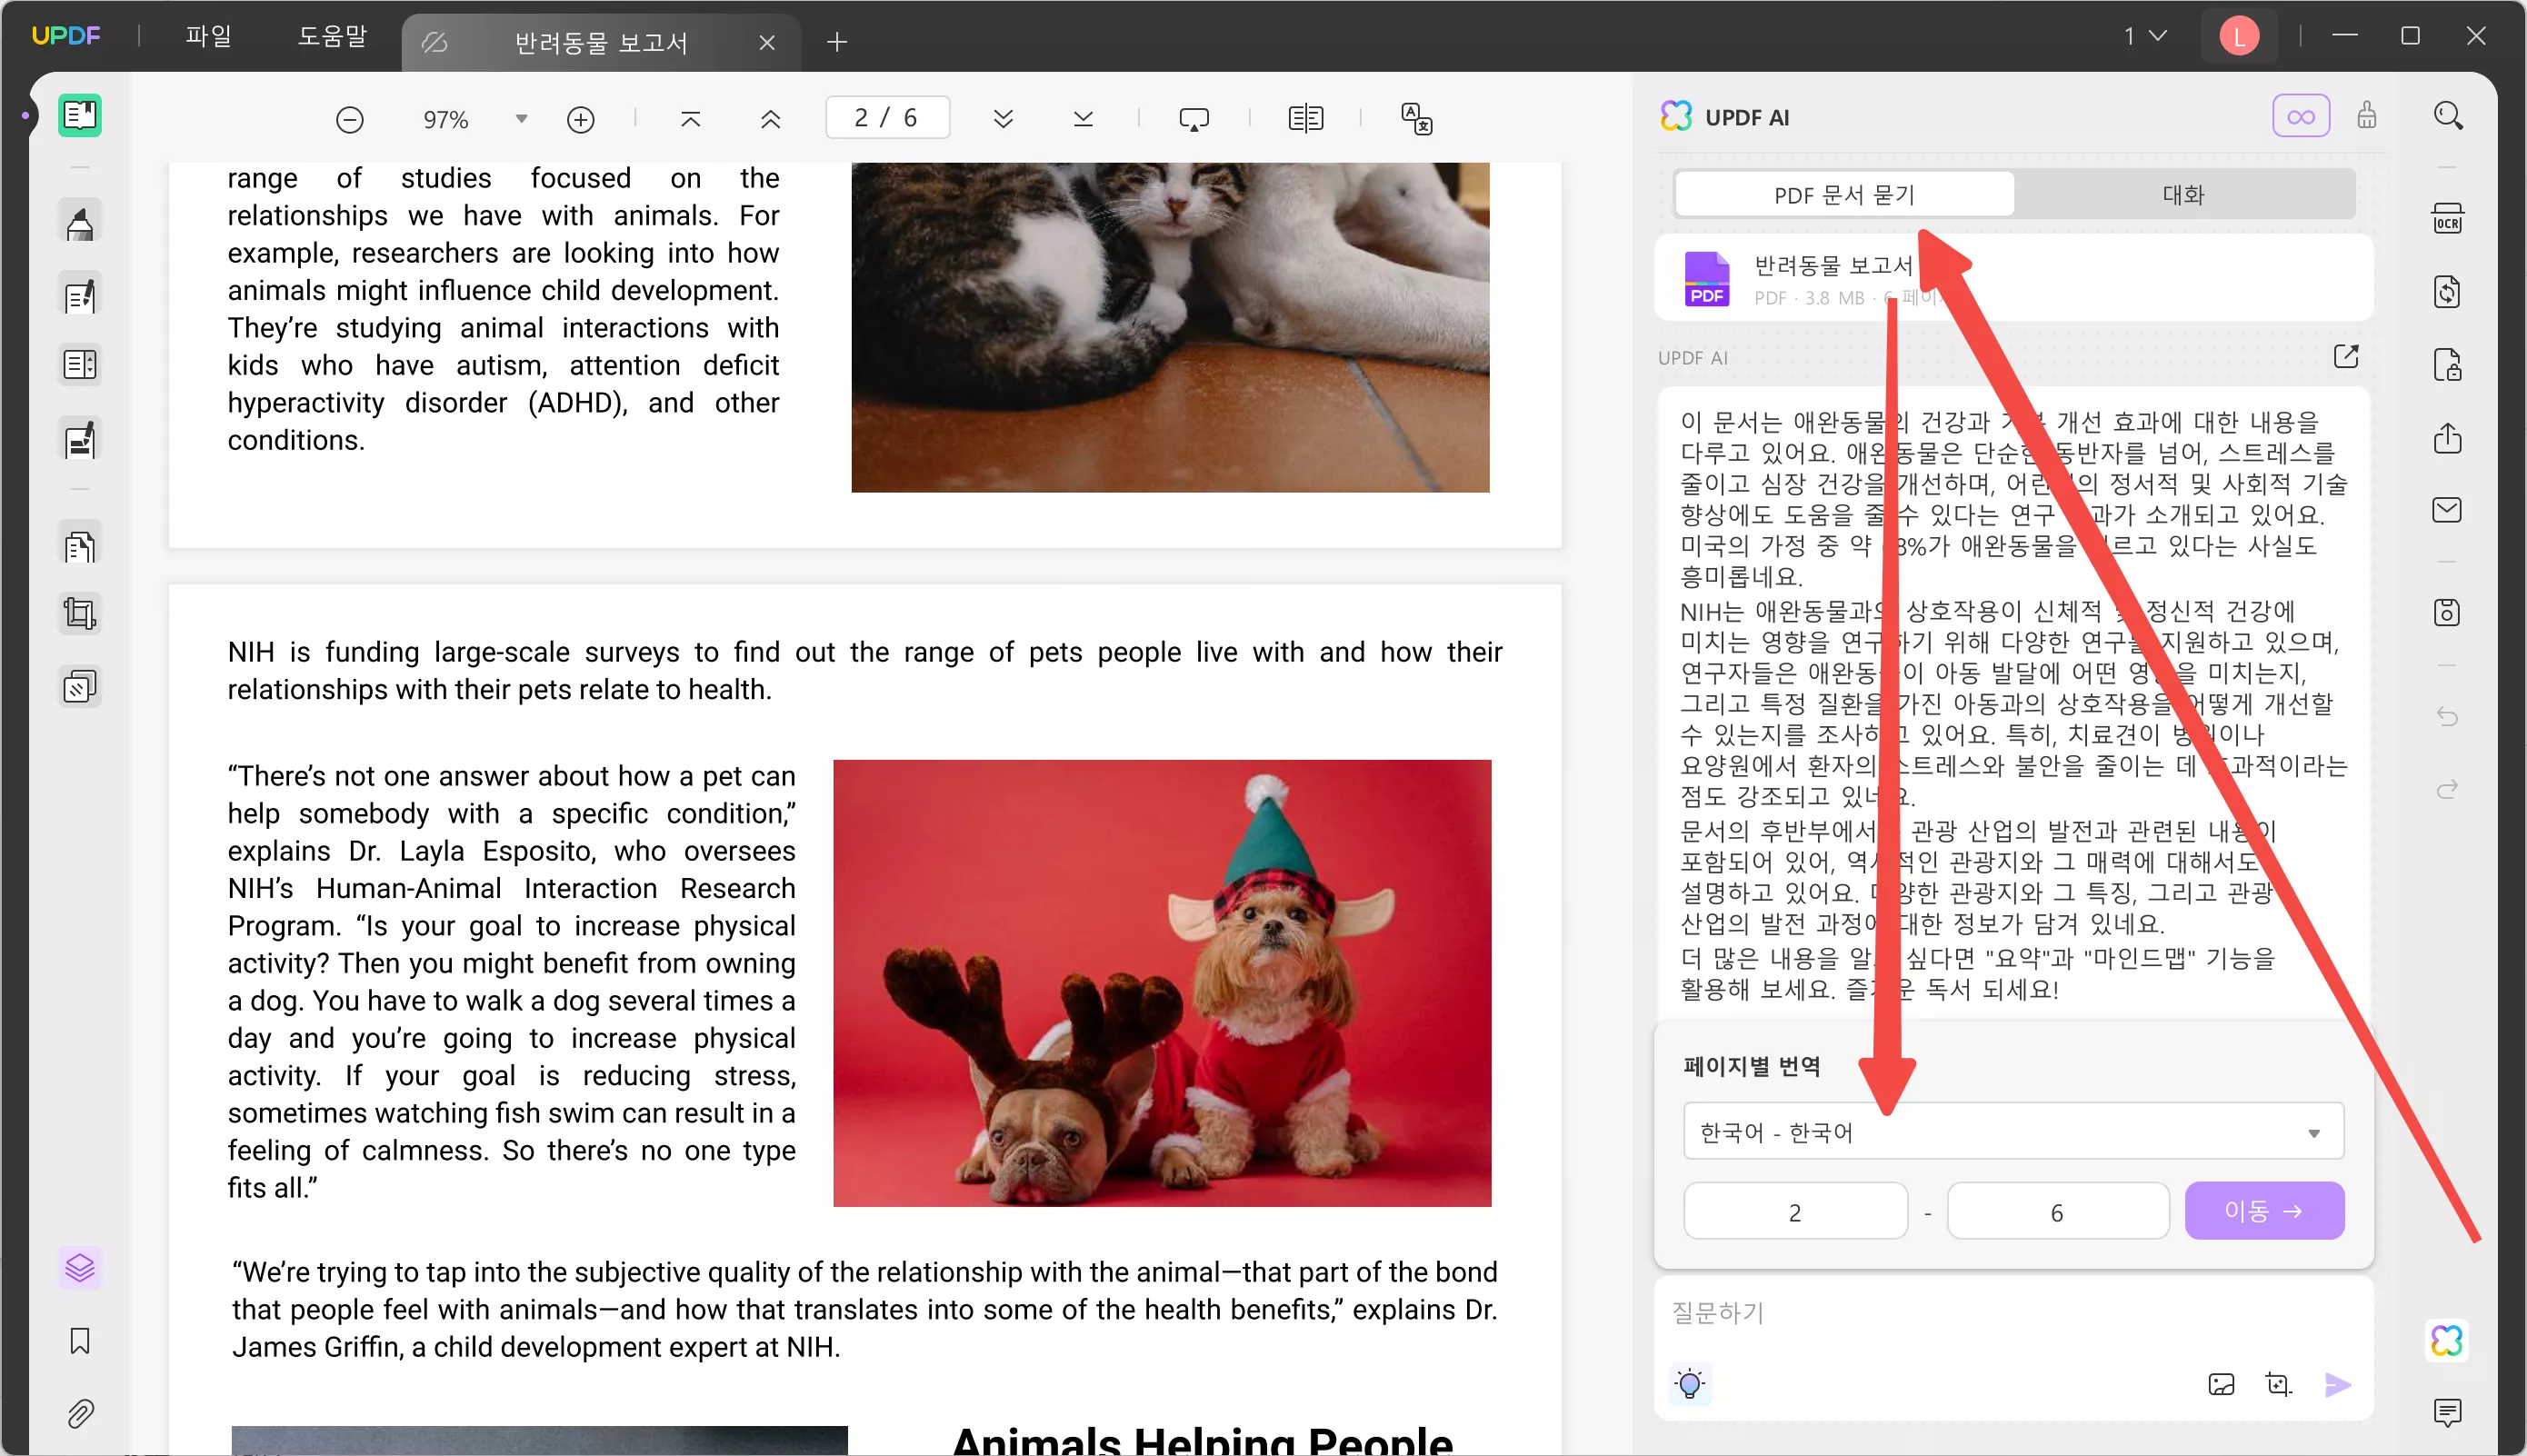2527x1456 pixels.
Task: Open Reader mode in left sidebar
Action: [x=80, y=116]
